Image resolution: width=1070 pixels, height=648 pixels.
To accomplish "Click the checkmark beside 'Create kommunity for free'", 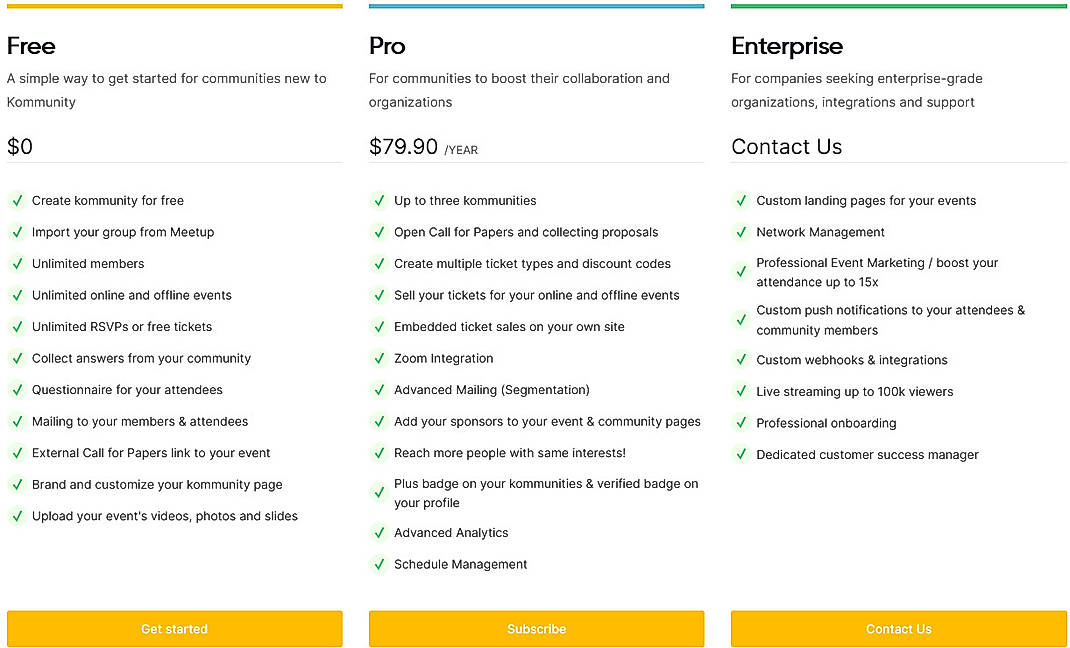I will tap(17, 201).
